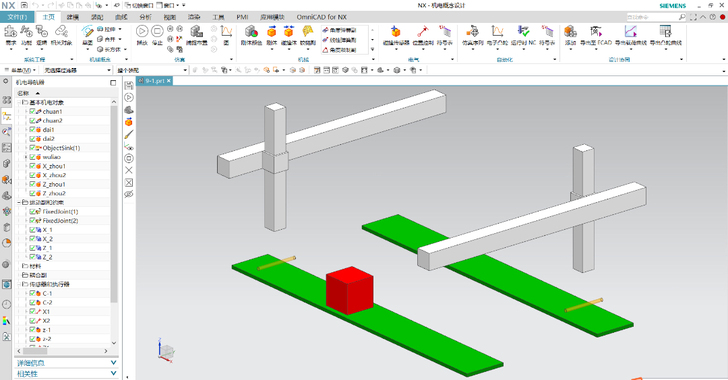Open the 拉伸 extrude dropdown arrow
Screen dimensions: 728x380
pyautogui.click(x=120, y=29)
